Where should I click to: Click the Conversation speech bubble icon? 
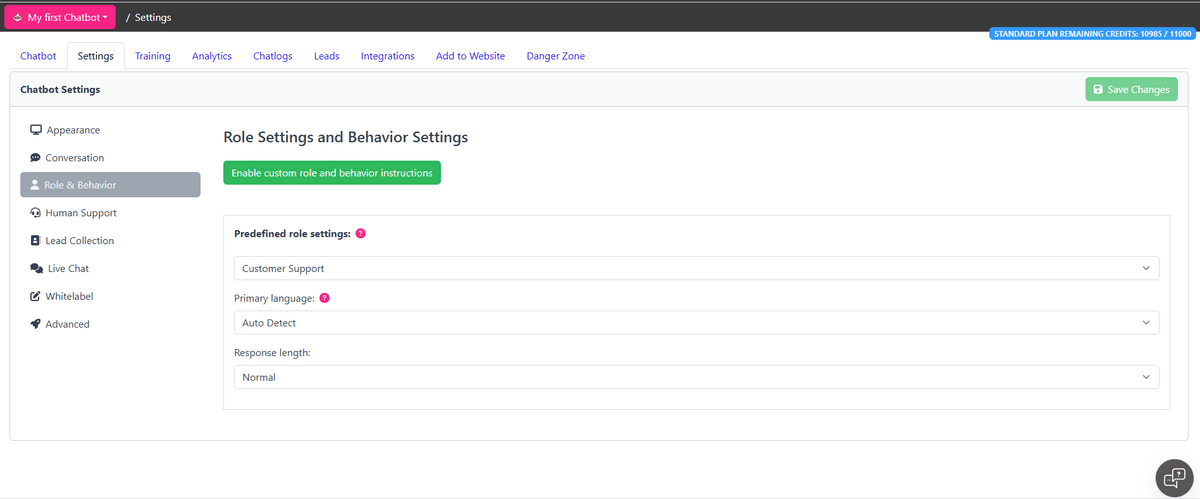coord(36,158)
